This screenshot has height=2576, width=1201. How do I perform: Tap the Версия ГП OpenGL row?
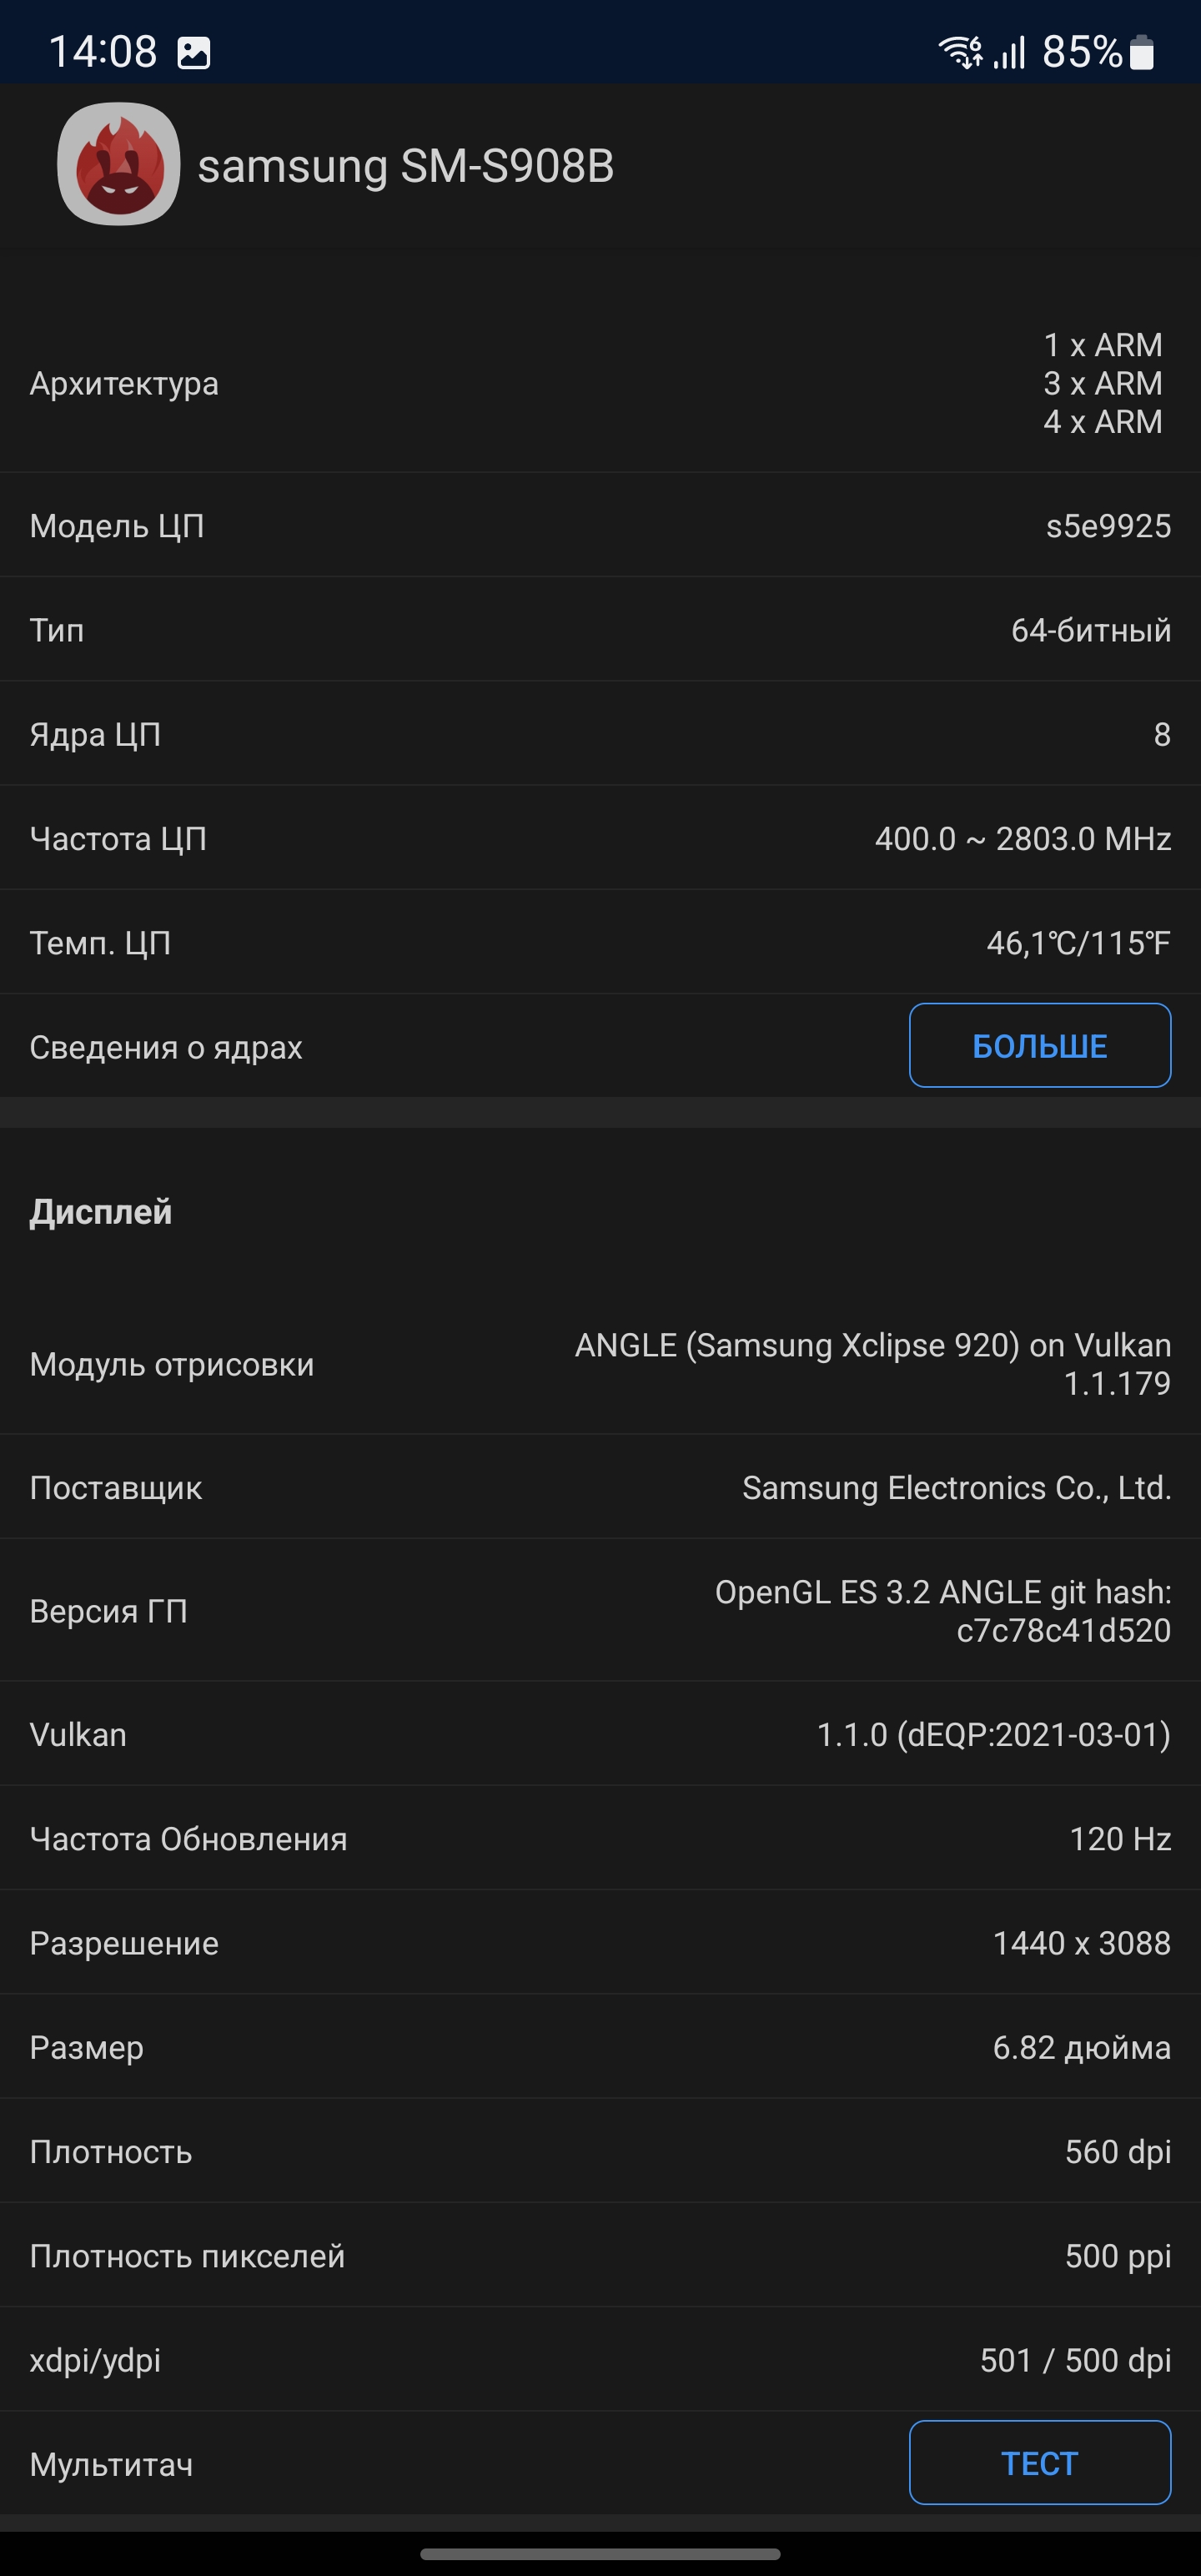coord(600,1611)
